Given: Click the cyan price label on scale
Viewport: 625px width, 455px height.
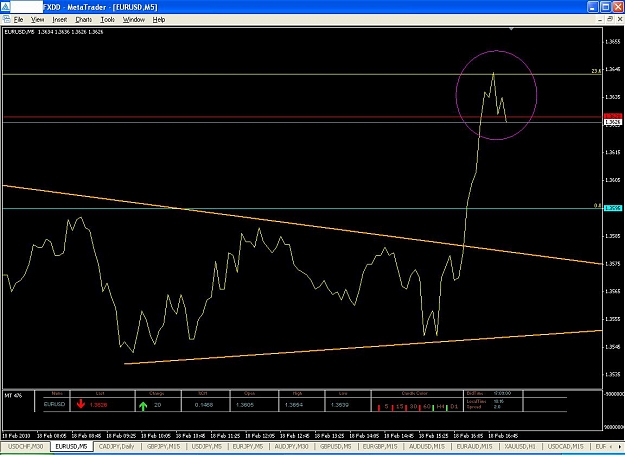Looking at the screenshot, I should 613,208.
